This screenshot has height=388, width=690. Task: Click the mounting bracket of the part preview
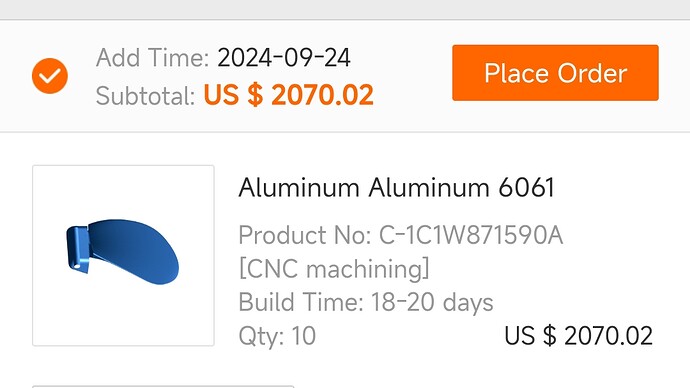(78, 249)
